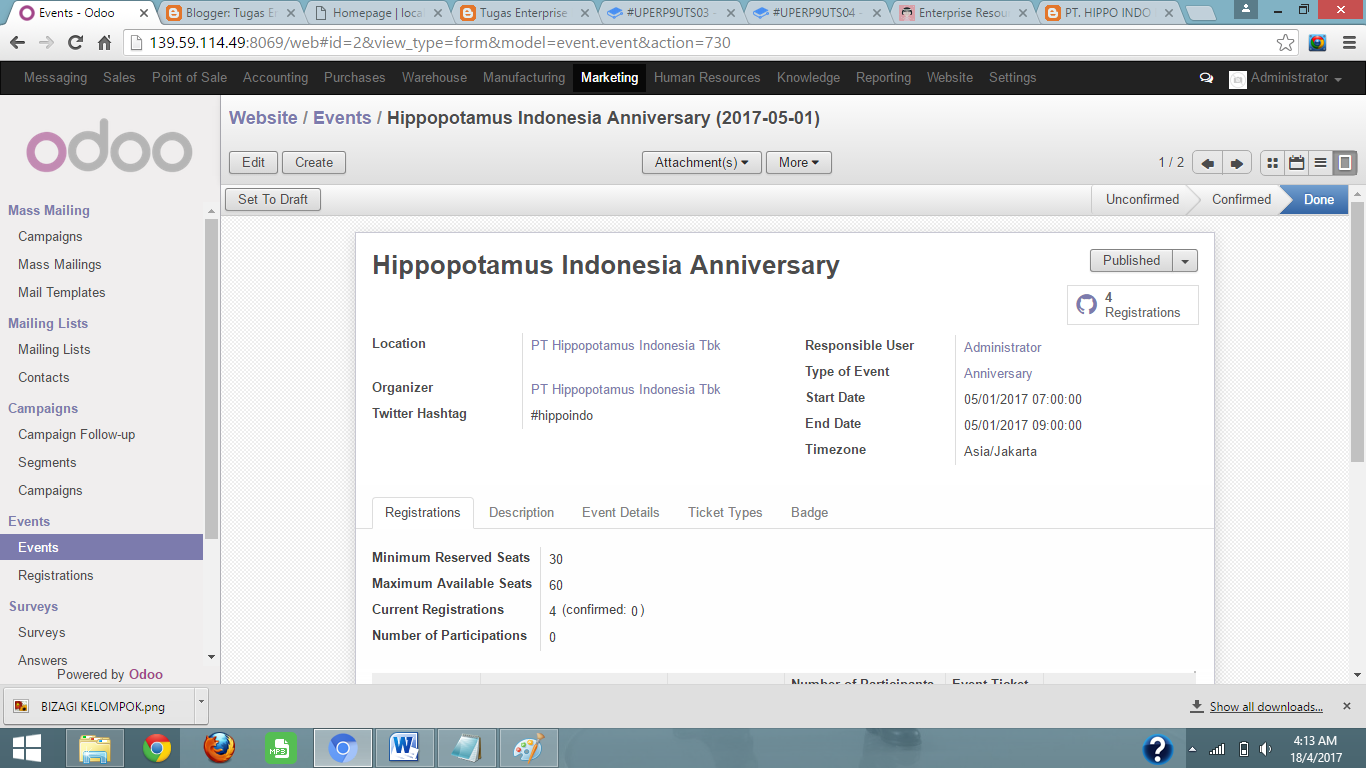Open the Events breadcrumb link
1366x768 pixels.
[342, 118]
